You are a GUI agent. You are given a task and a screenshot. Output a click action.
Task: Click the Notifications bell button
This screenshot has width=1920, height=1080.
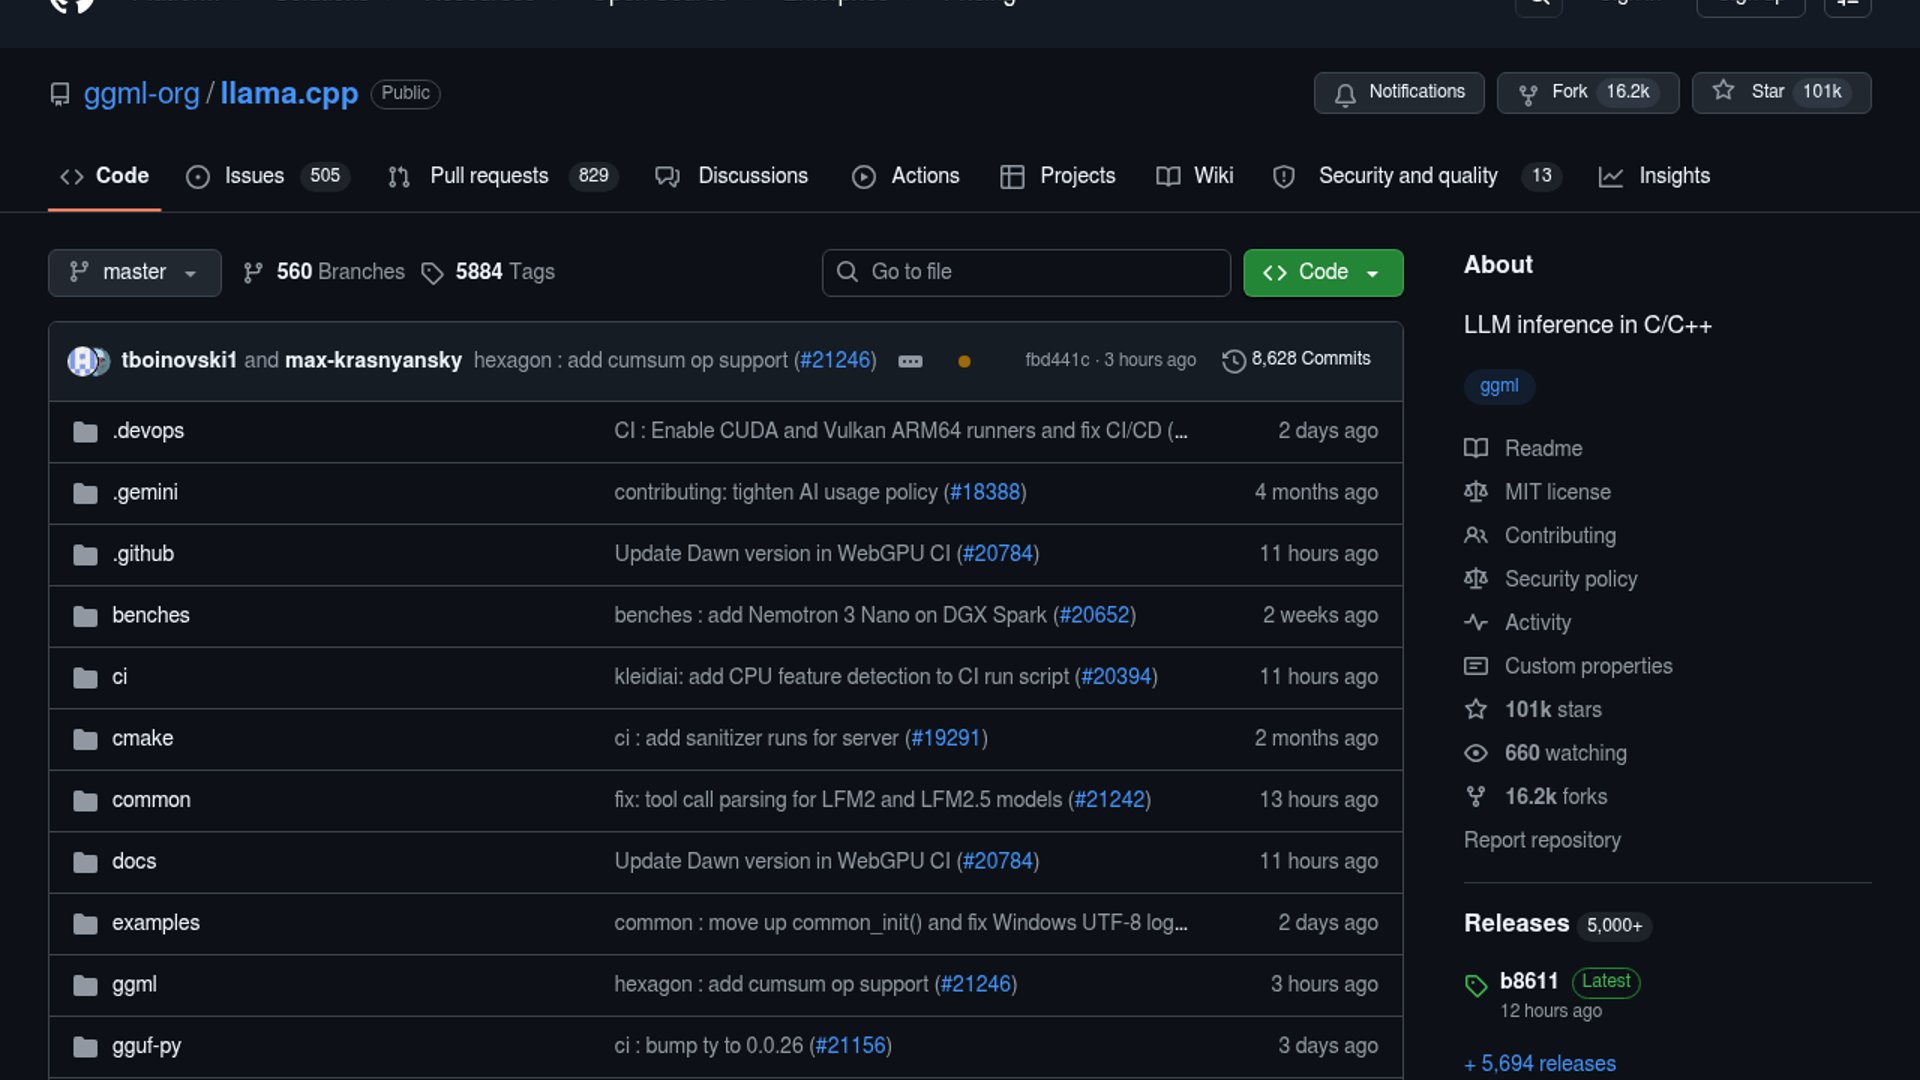click(x=1398, y=92)
